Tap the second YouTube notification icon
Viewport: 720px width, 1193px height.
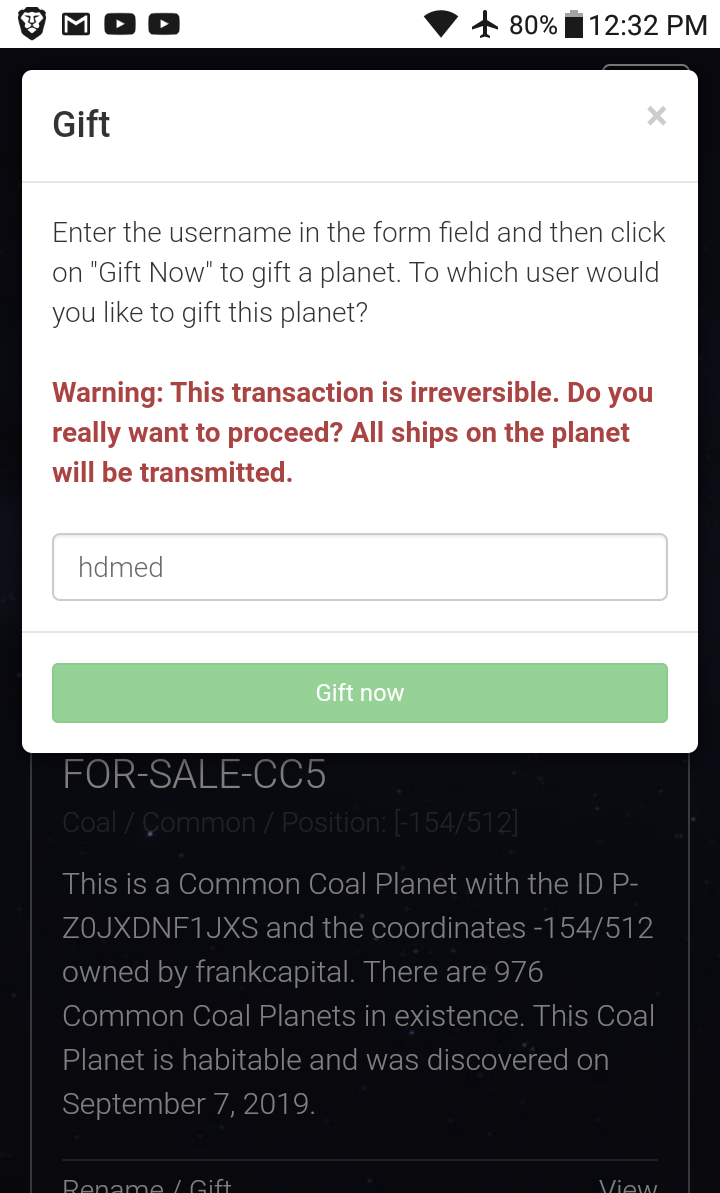pyautogui.click(x=164, y=24)
